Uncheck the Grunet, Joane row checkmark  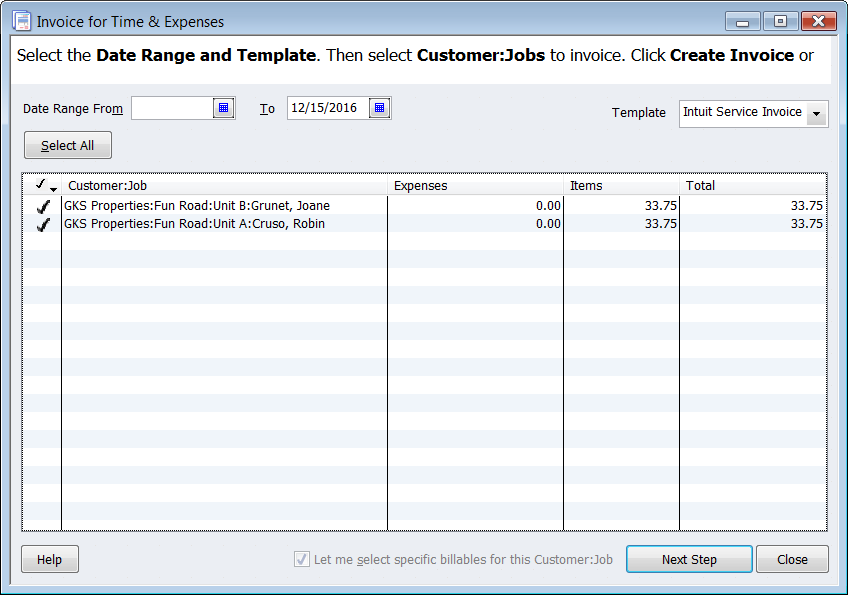coord(43,206)
